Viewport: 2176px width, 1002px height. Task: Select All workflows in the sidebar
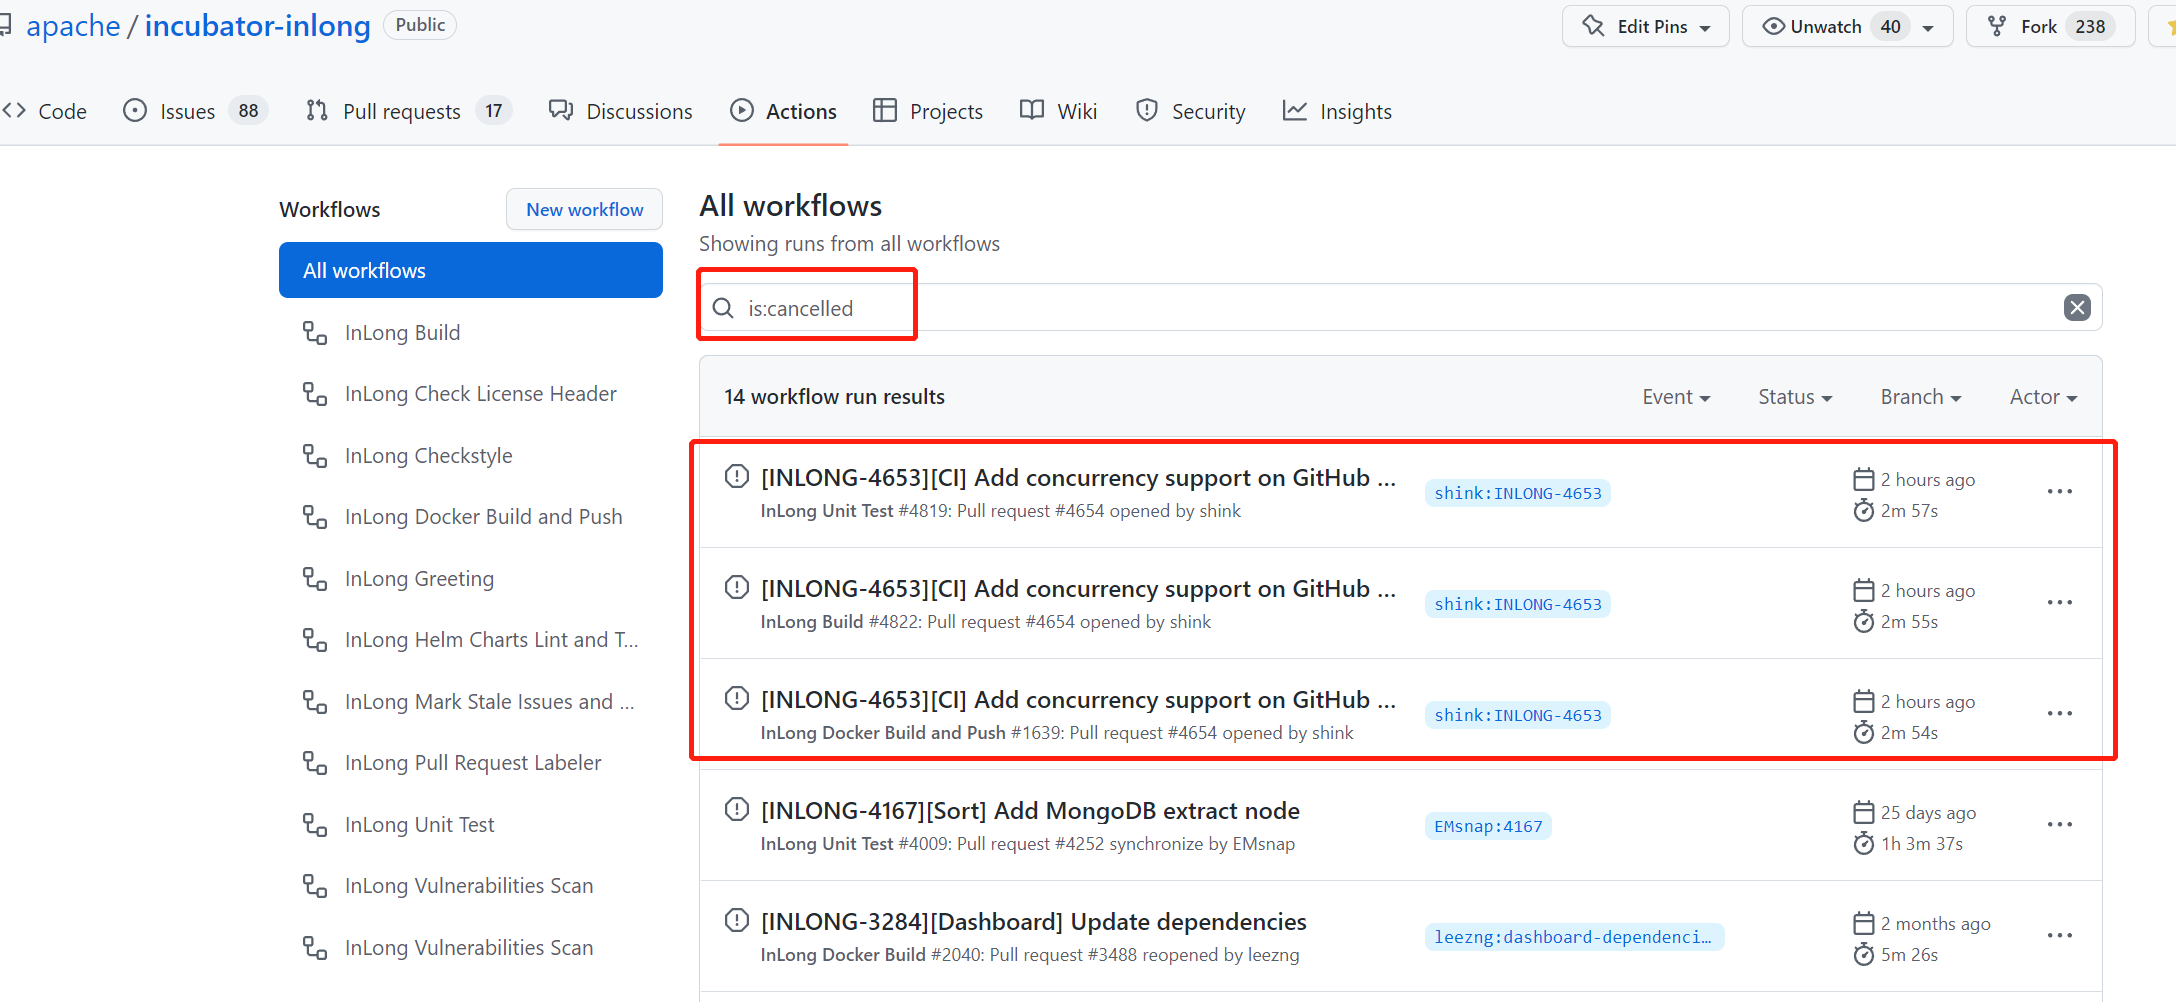tap(471, 270)
